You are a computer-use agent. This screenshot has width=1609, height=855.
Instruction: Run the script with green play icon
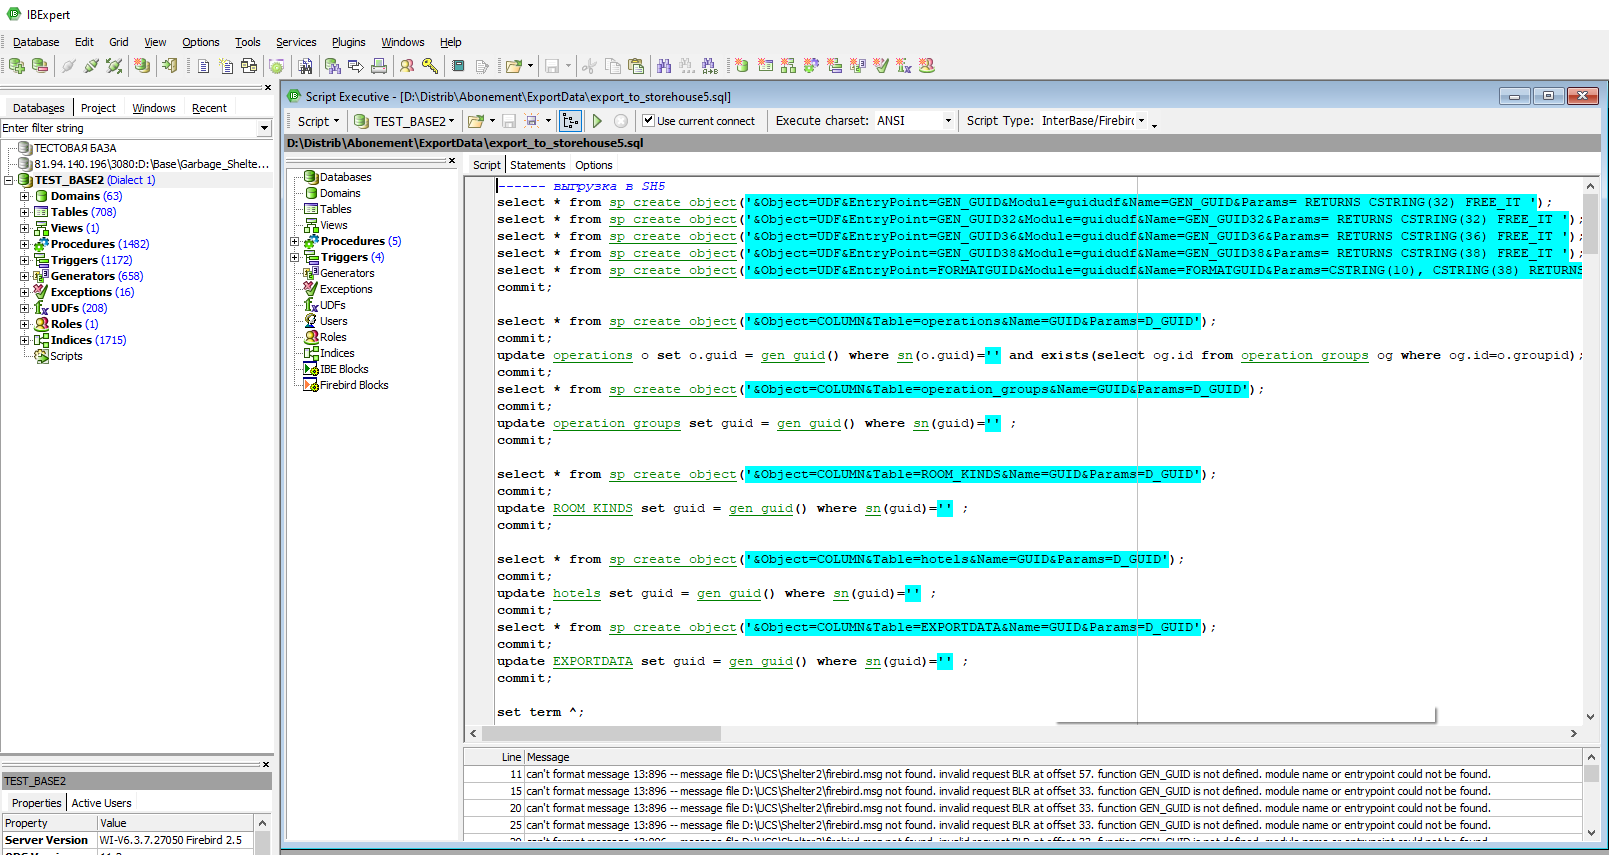[597, 121]
